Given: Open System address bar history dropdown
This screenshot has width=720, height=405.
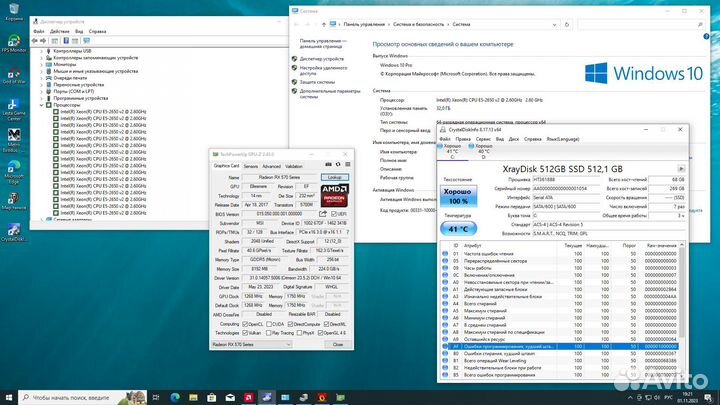Looking at the screenshot, I should click(554, 24).
